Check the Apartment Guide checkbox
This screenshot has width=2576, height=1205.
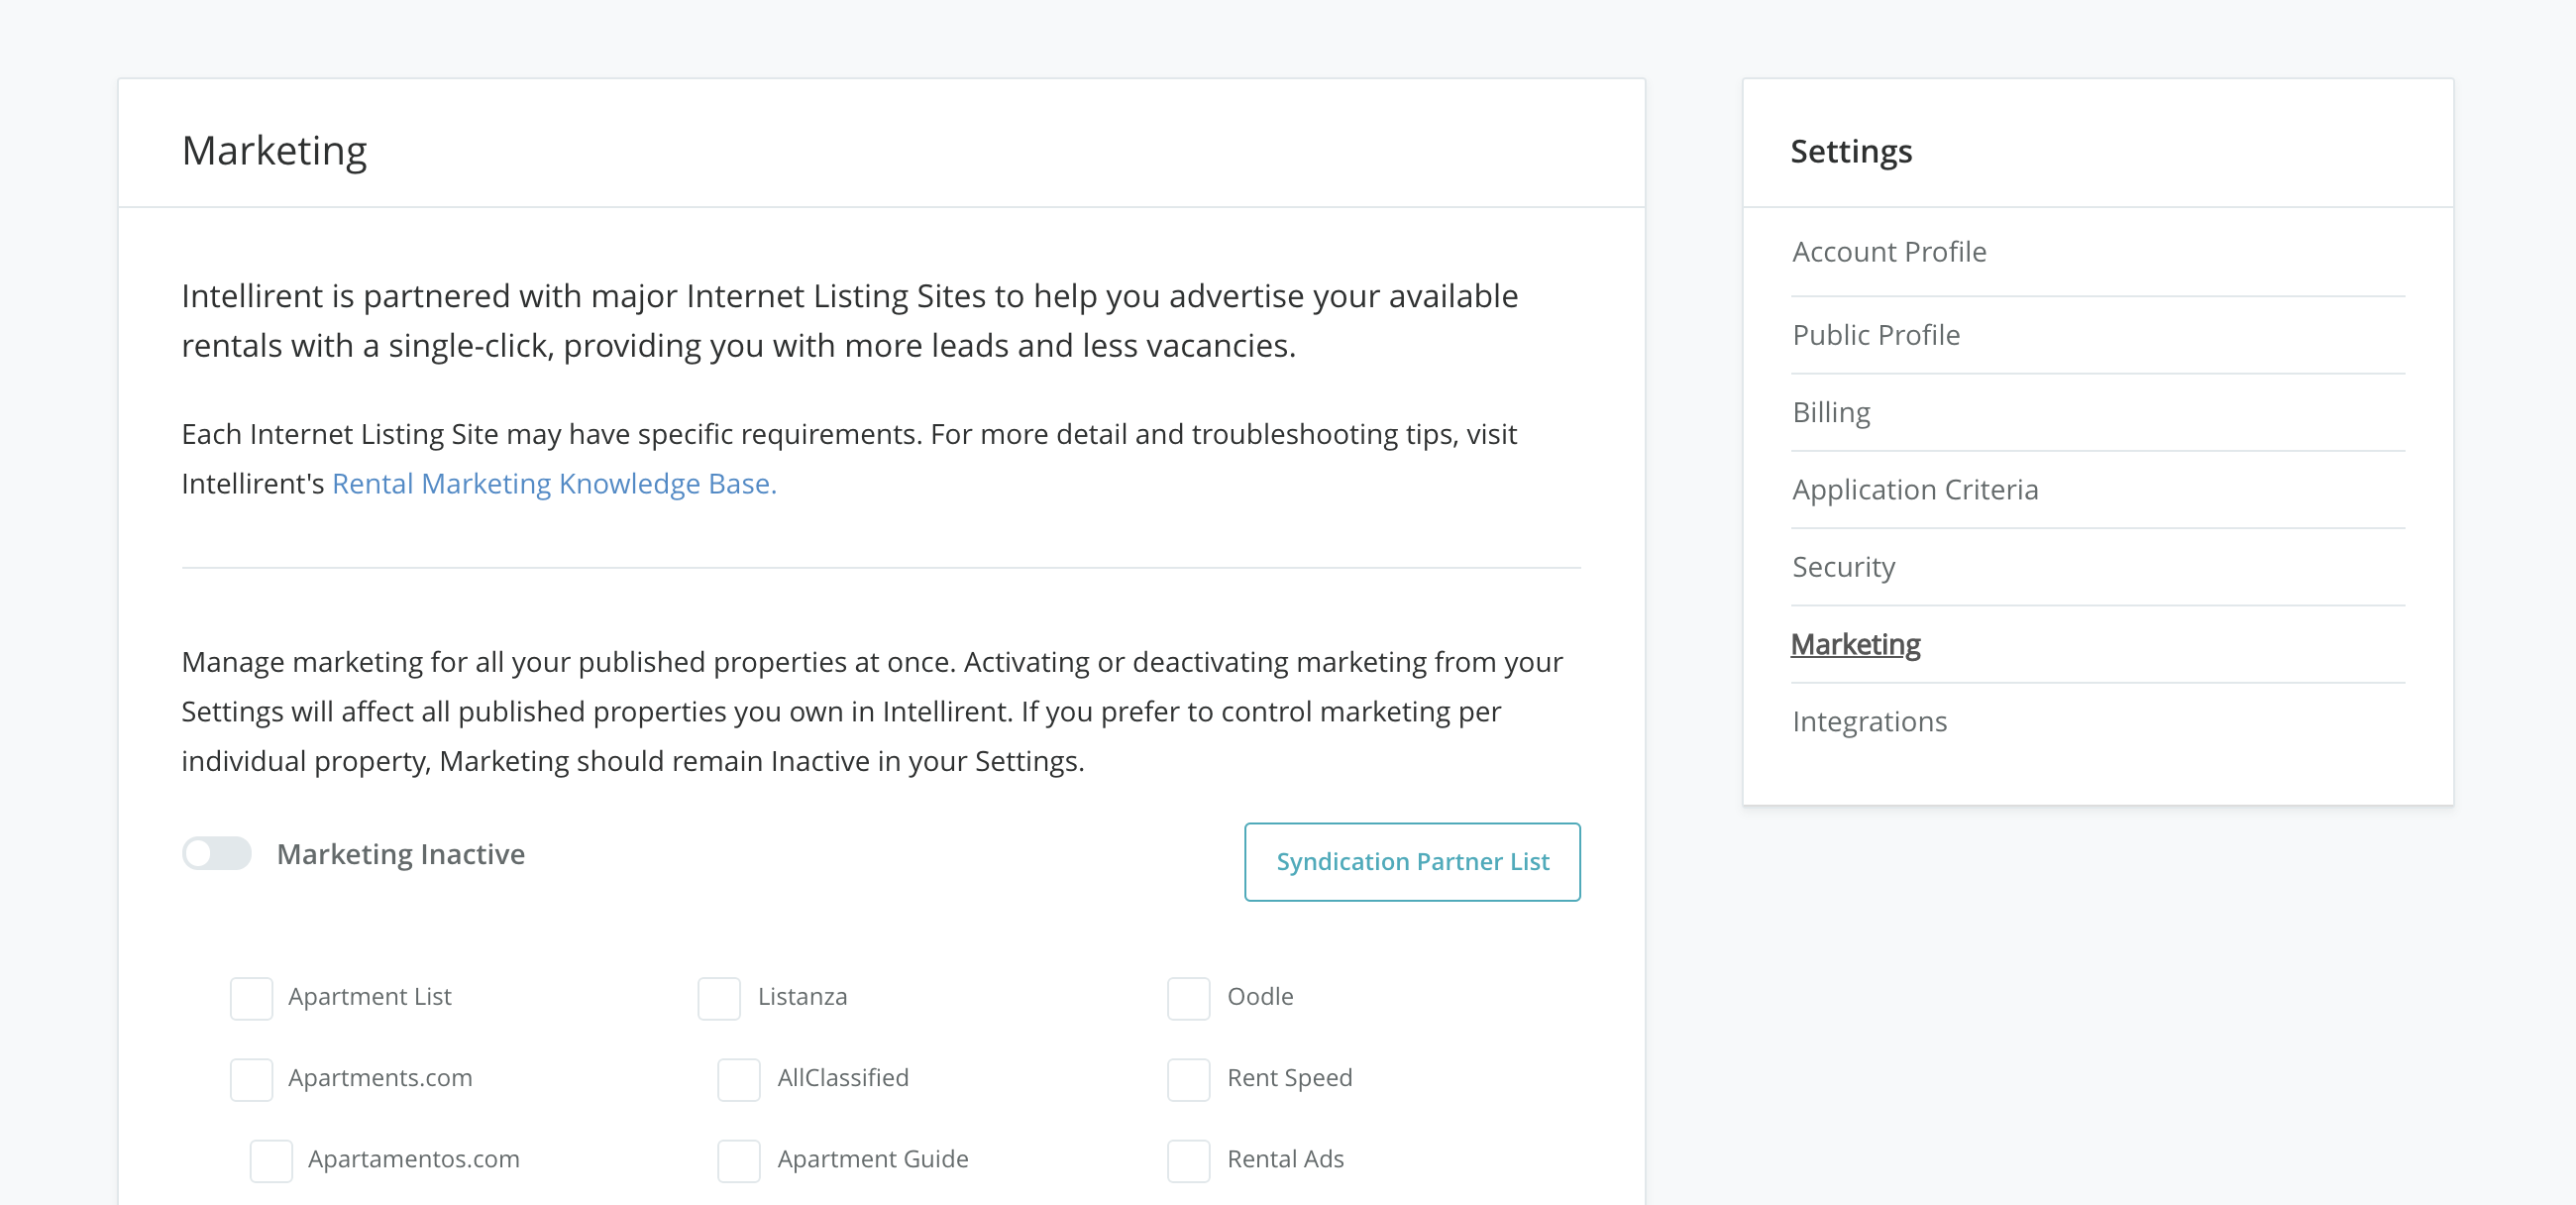tap(739, 1159)
